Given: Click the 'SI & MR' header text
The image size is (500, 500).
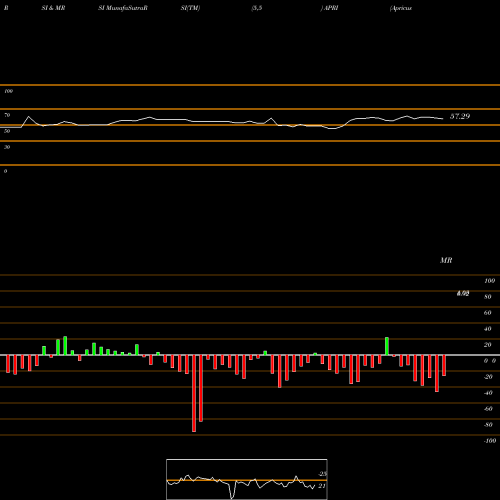Looking at the screenshot, I should click(x=53, y=8).
